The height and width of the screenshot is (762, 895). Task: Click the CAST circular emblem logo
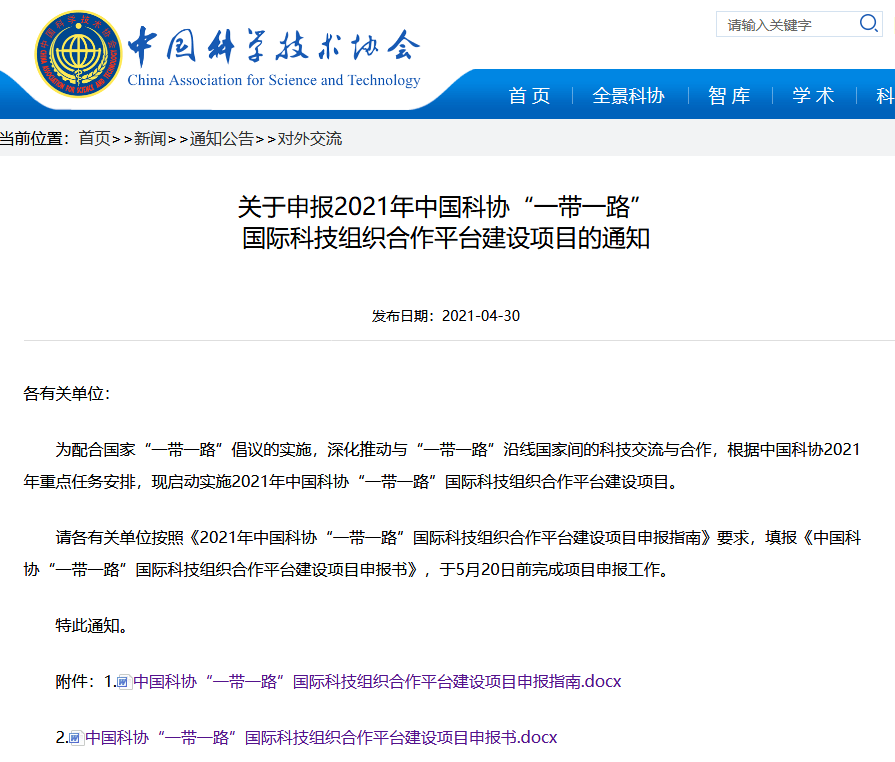(78, 55)
